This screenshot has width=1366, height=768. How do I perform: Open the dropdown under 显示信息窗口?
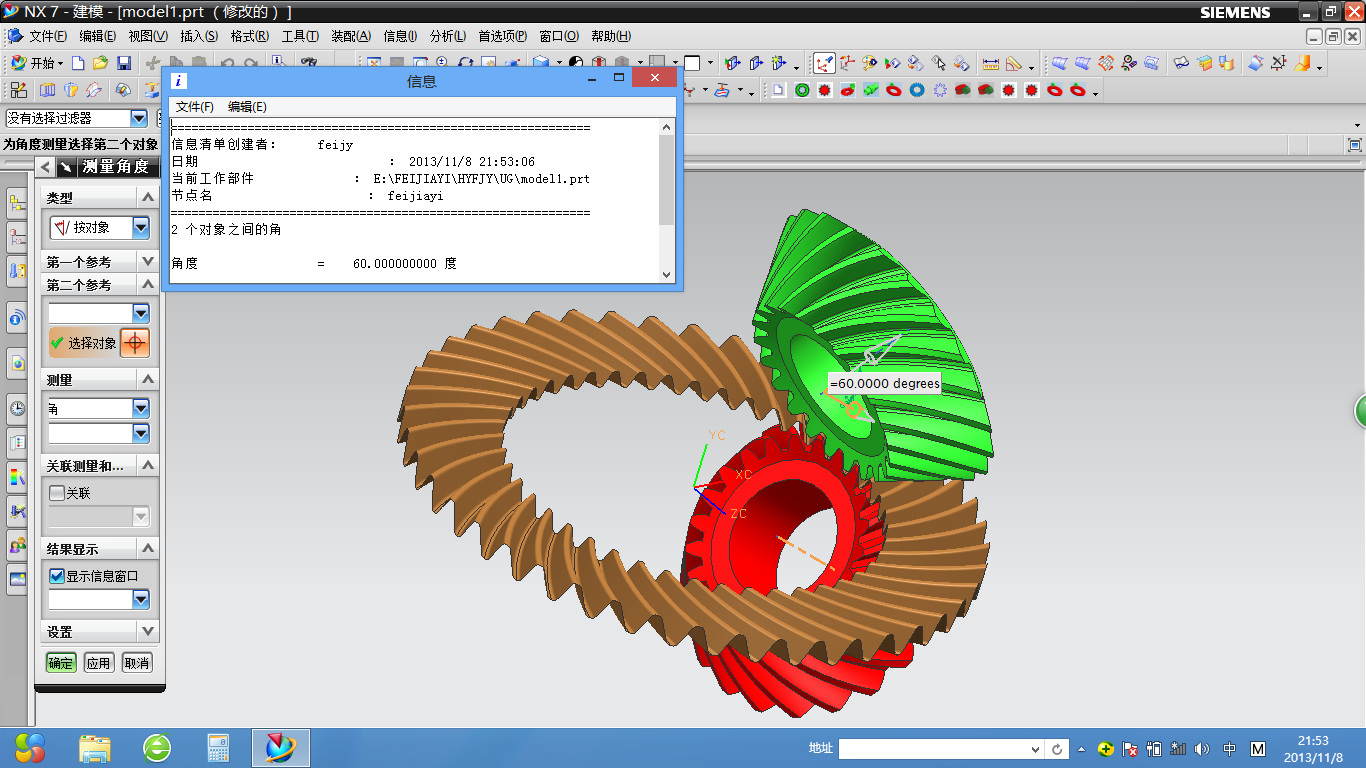click(x=140, y=600)
